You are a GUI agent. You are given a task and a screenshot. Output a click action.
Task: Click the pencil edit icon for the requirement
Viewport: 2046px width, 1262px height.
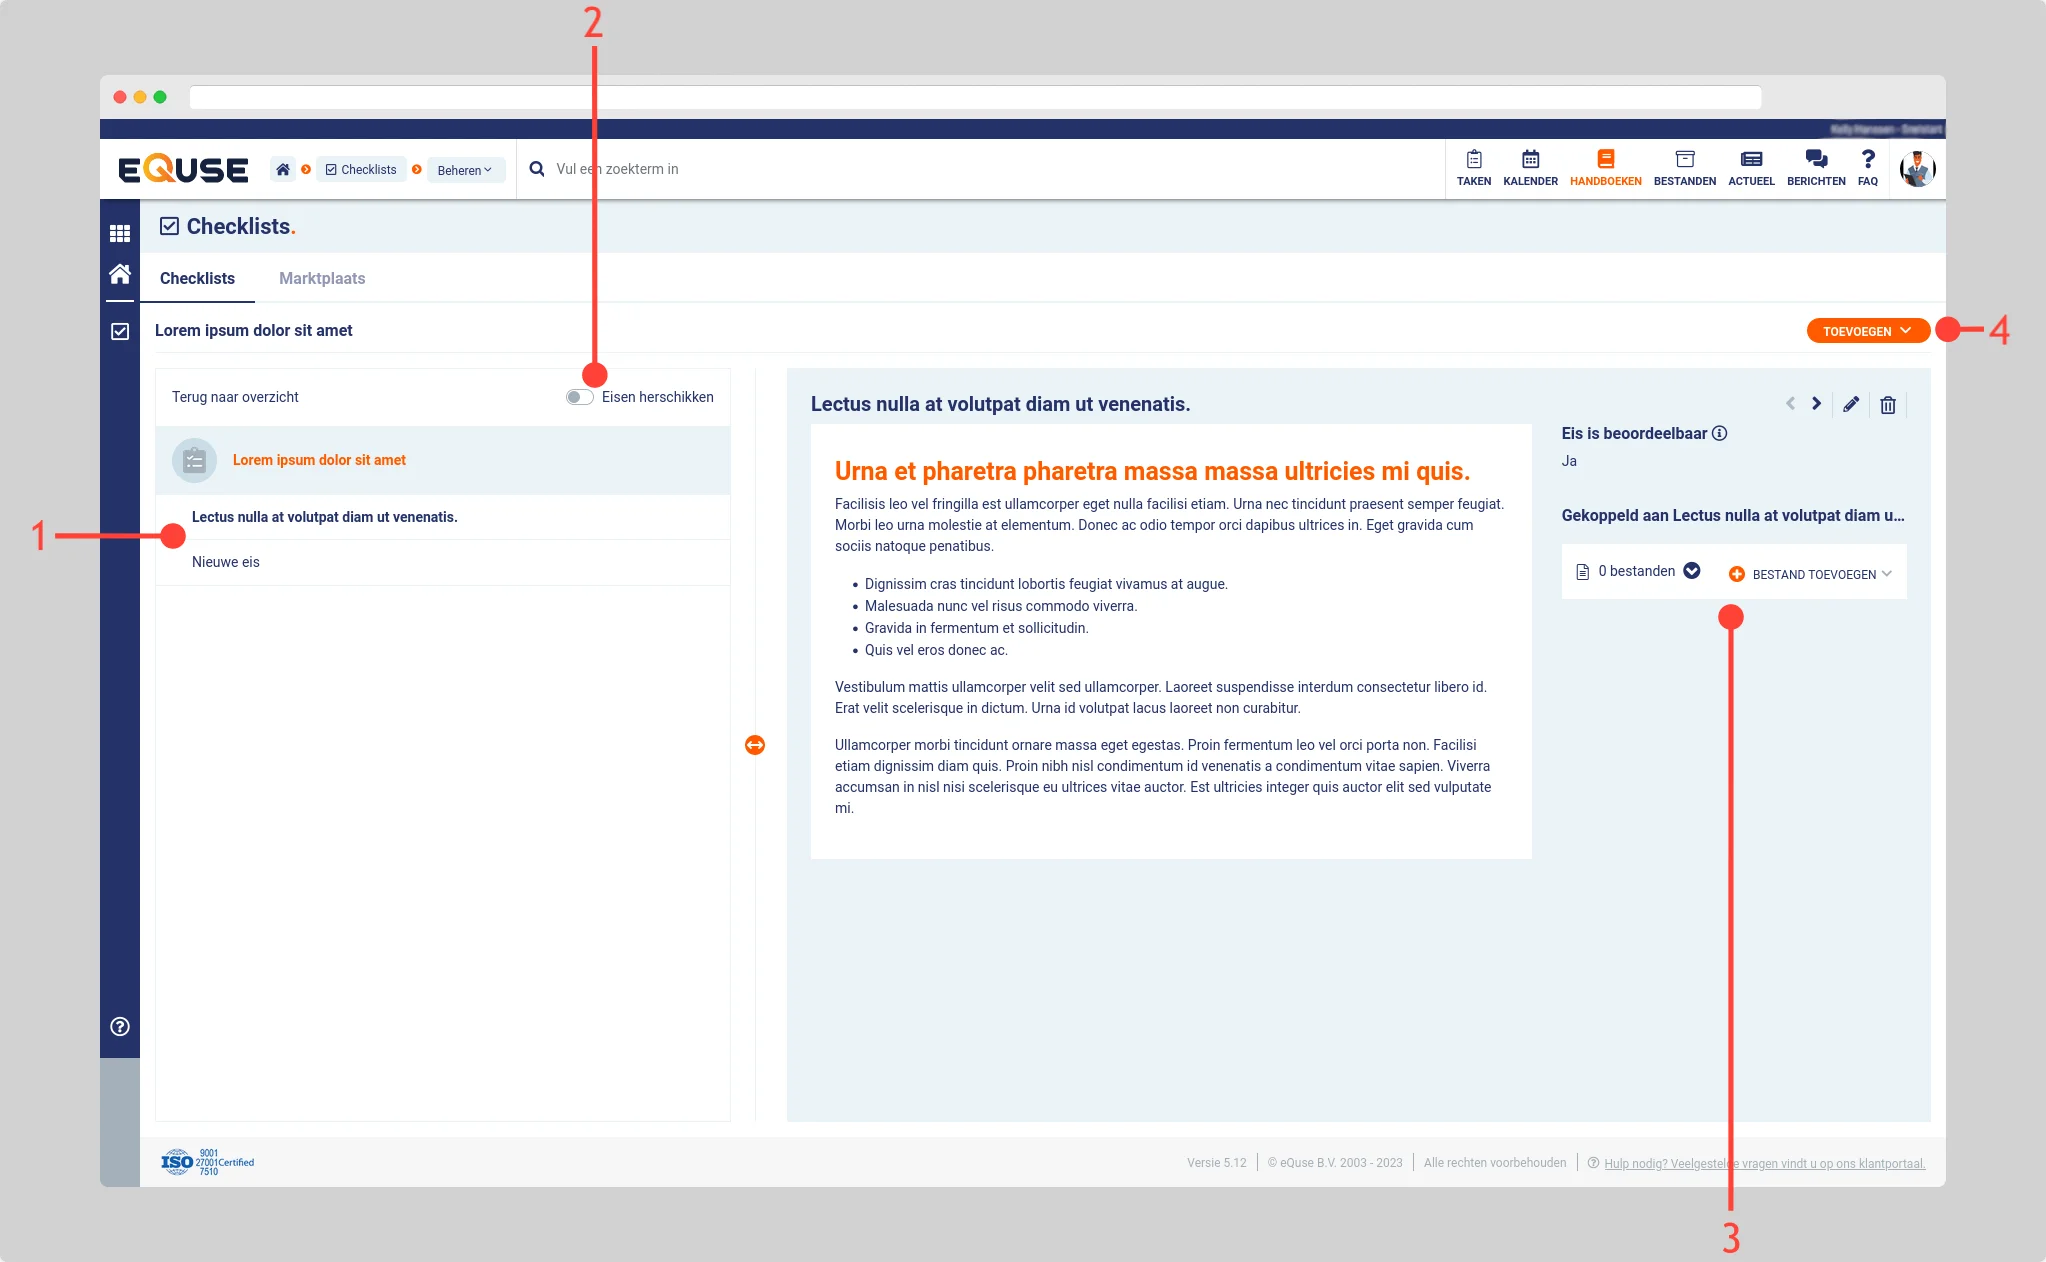[x=1851, y=404]
